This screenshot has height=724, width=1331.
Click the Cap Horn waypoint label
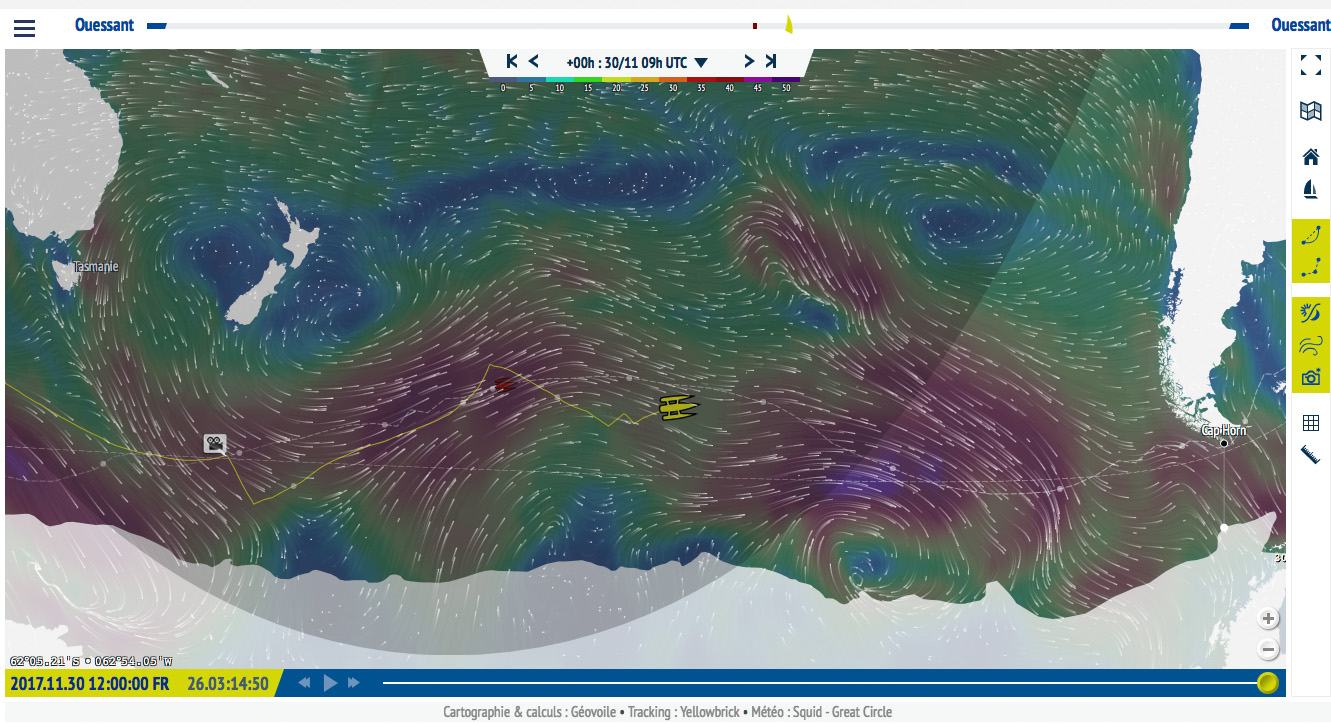point(1224,431)
